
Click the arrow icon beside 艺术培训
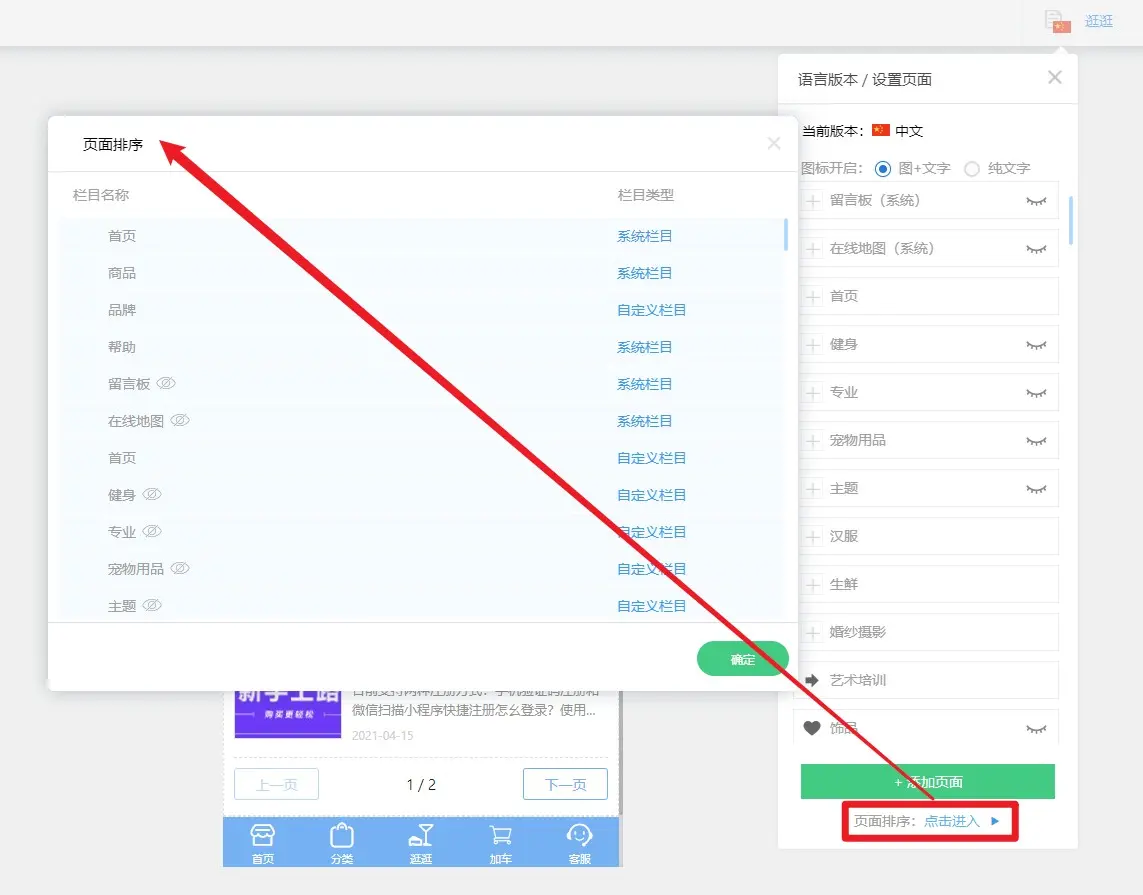[812, 680]
